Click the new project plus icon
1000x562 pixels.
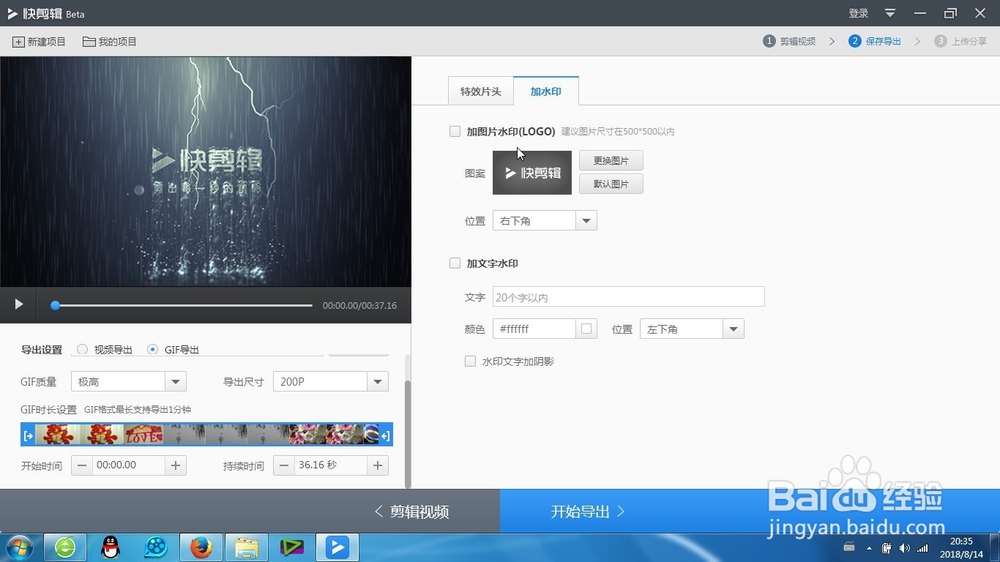pos(18,41)
